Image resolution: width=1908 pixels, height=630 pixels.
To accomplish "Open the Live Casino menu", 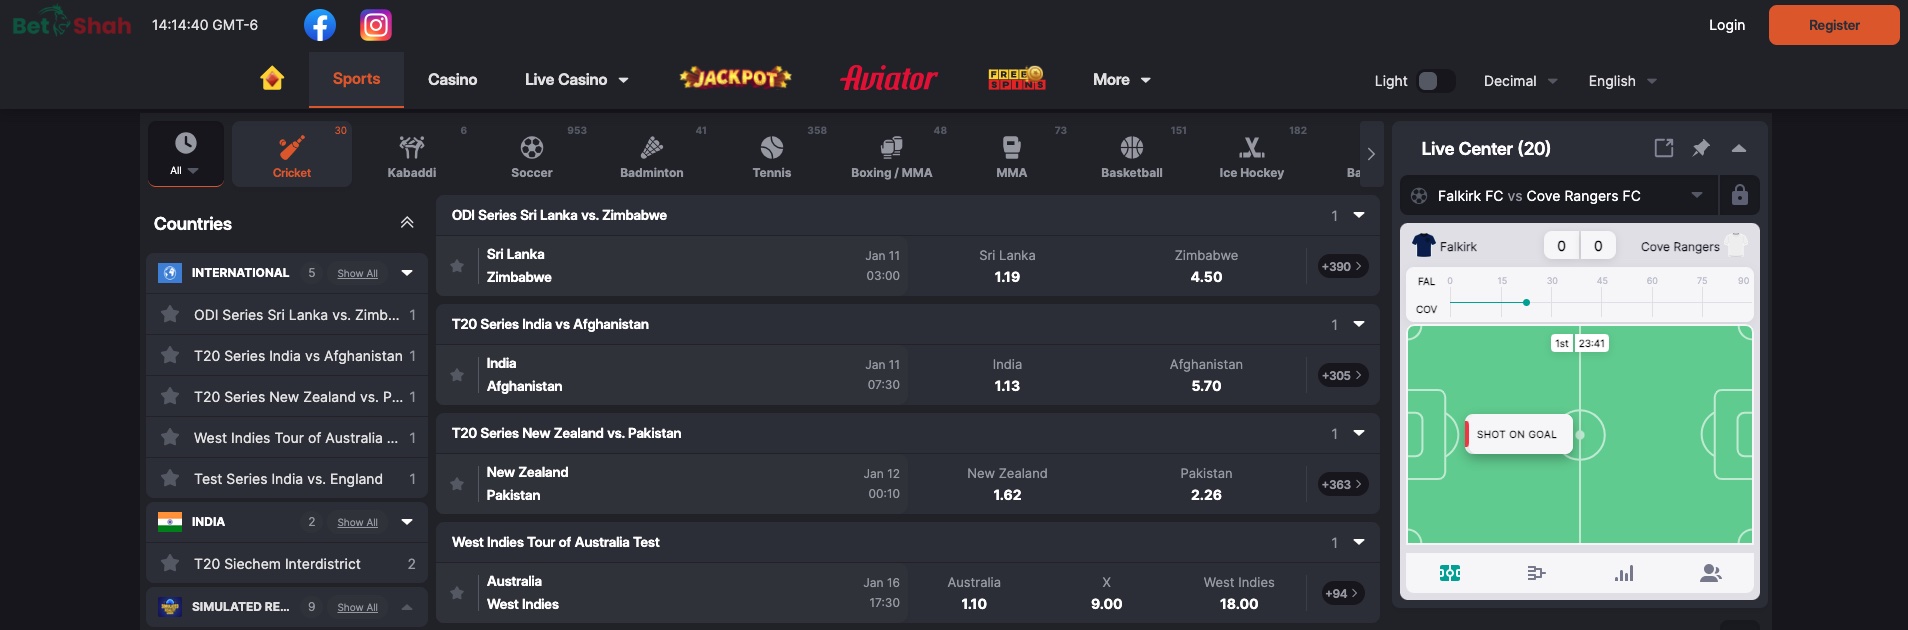I will [576, 79].
